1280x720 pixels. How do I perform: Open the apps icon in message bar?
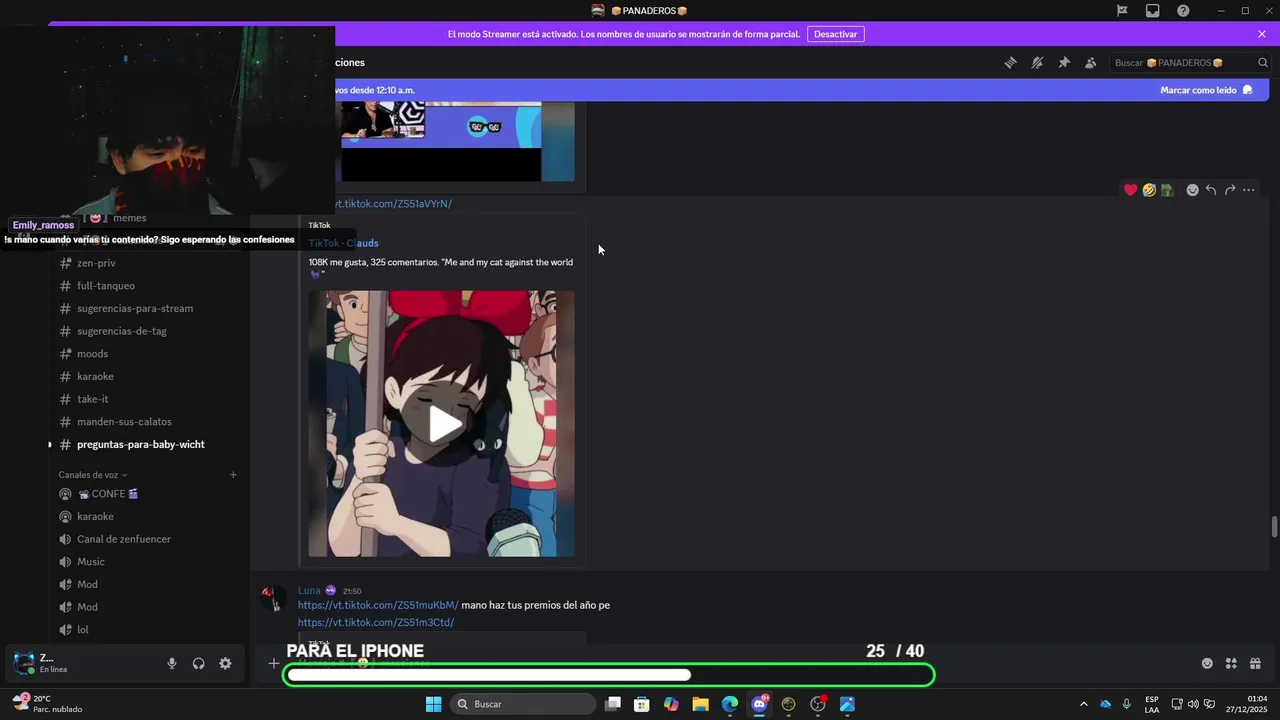pyautogui.click(x=1231, y=663)
